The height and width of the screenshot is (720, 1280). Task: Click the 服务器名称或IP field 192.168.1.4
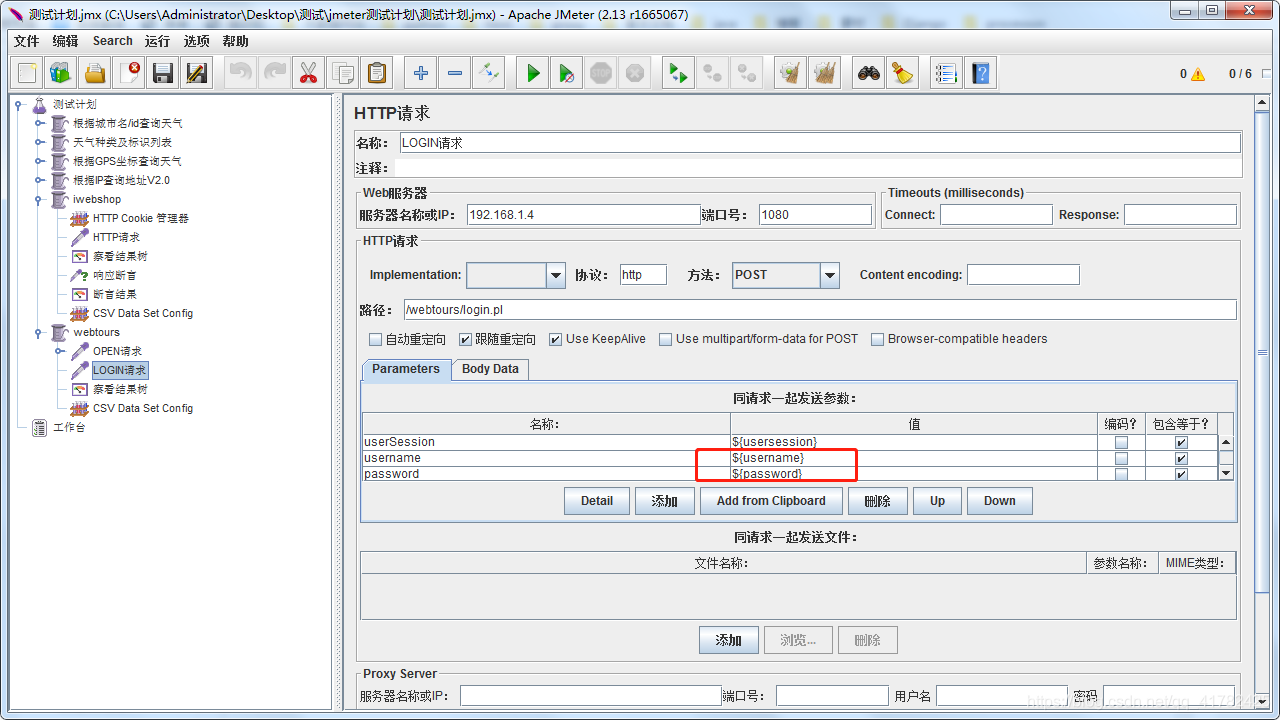[x=583, y=215]
